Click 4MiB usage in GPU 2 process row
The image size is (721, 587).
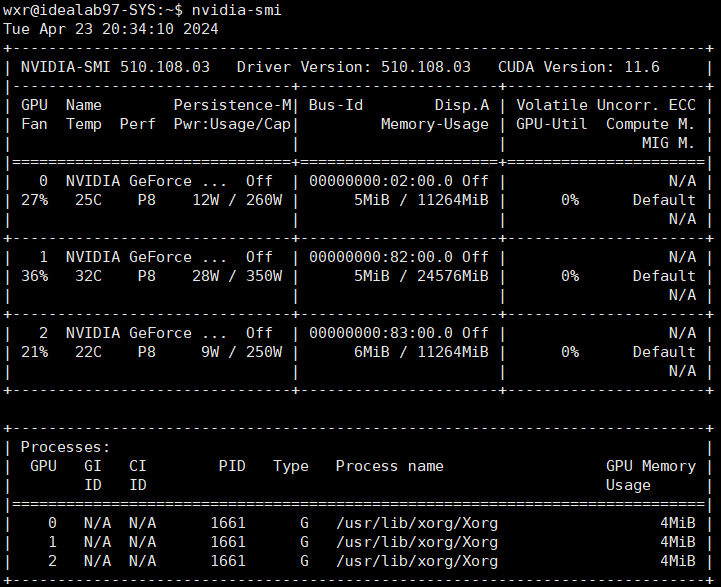pos(678,561)
